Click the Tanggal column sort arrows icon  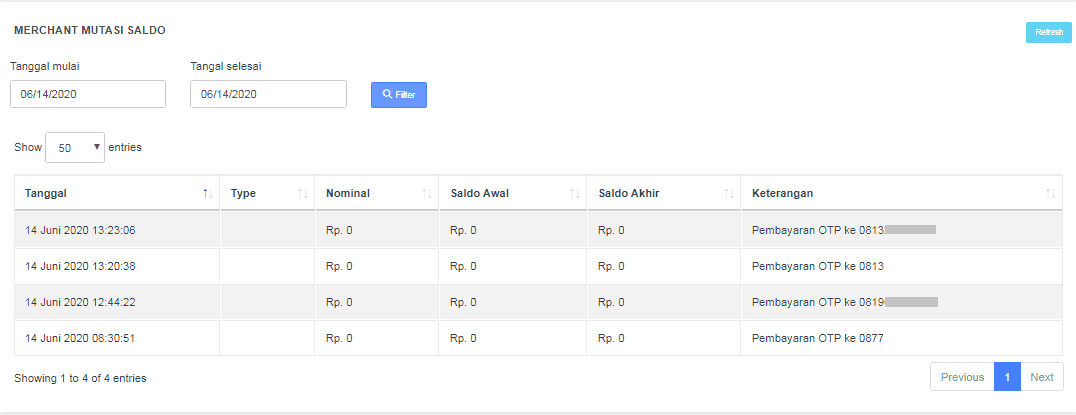pos(207,193)
